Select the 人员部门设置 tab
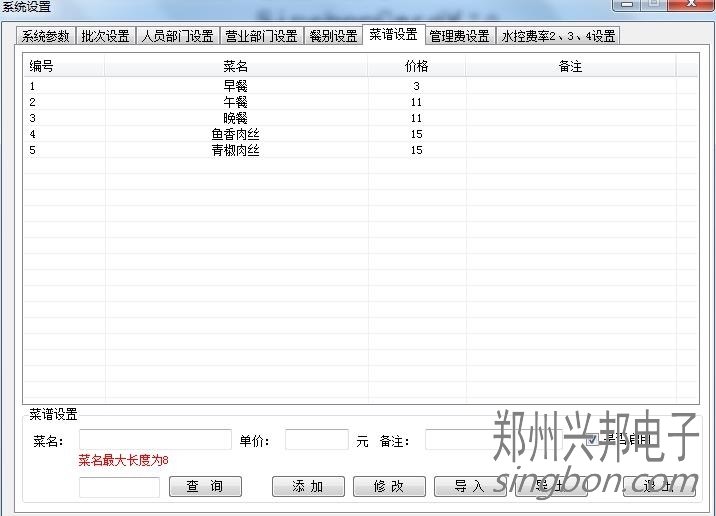 [176, 36]
